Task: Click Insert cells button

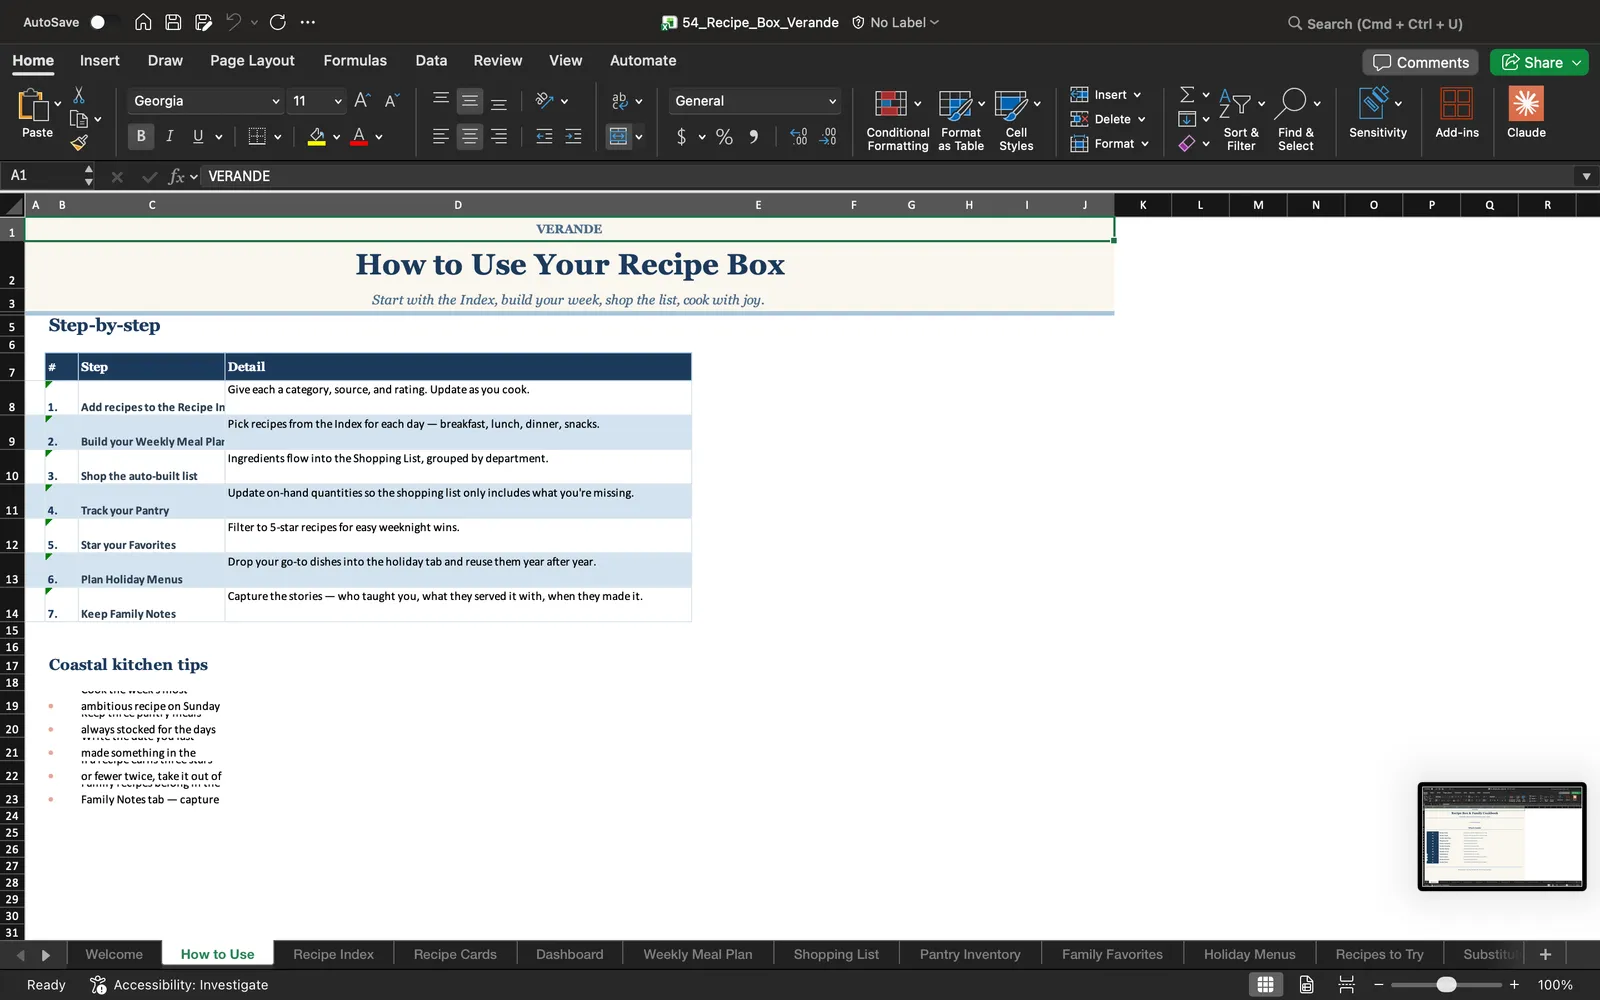Action: click(x=1106, y=95)
